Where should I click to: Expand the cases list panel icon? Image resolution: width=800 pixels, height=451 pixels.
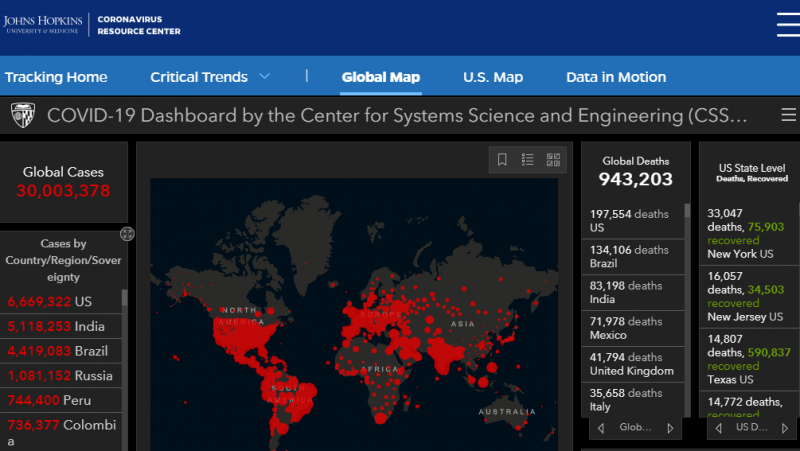tap(127, 234)
